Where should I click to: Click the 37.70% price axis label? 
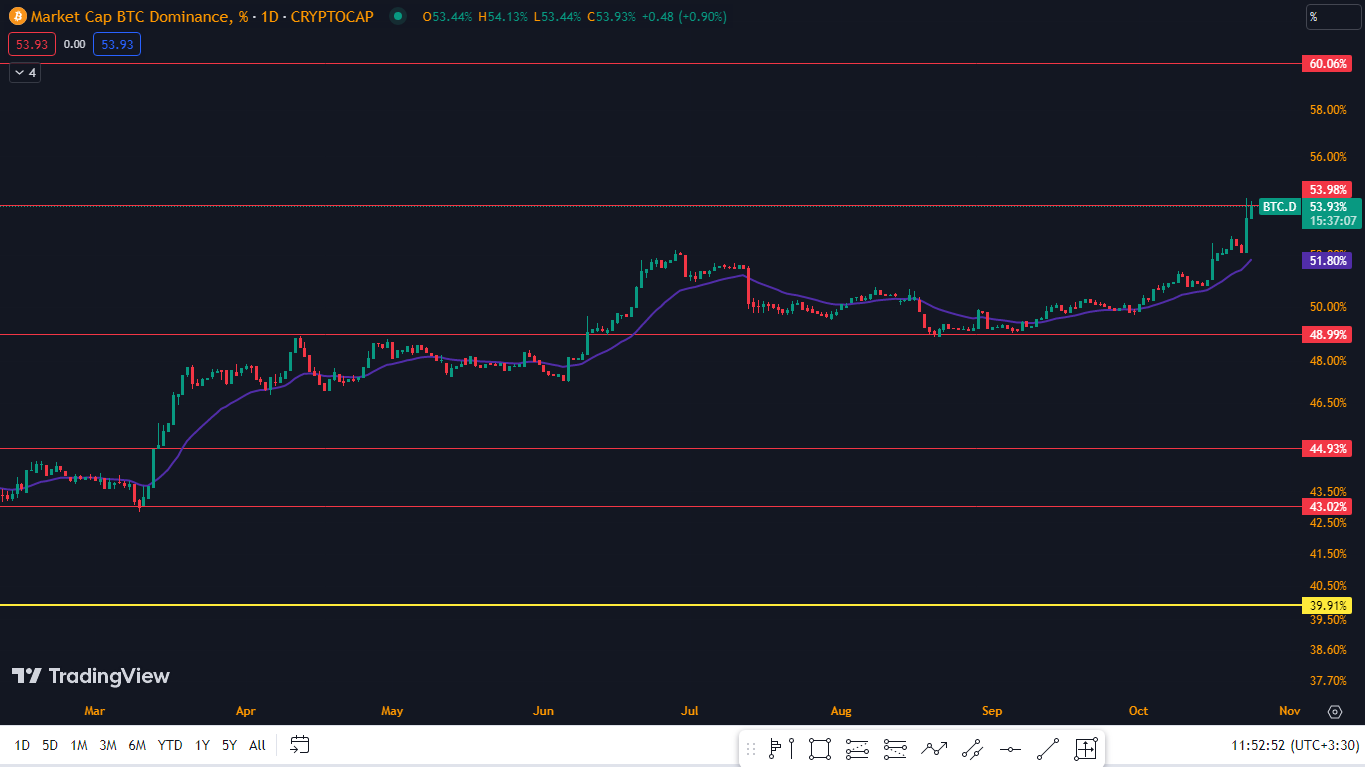(1329, 681)
